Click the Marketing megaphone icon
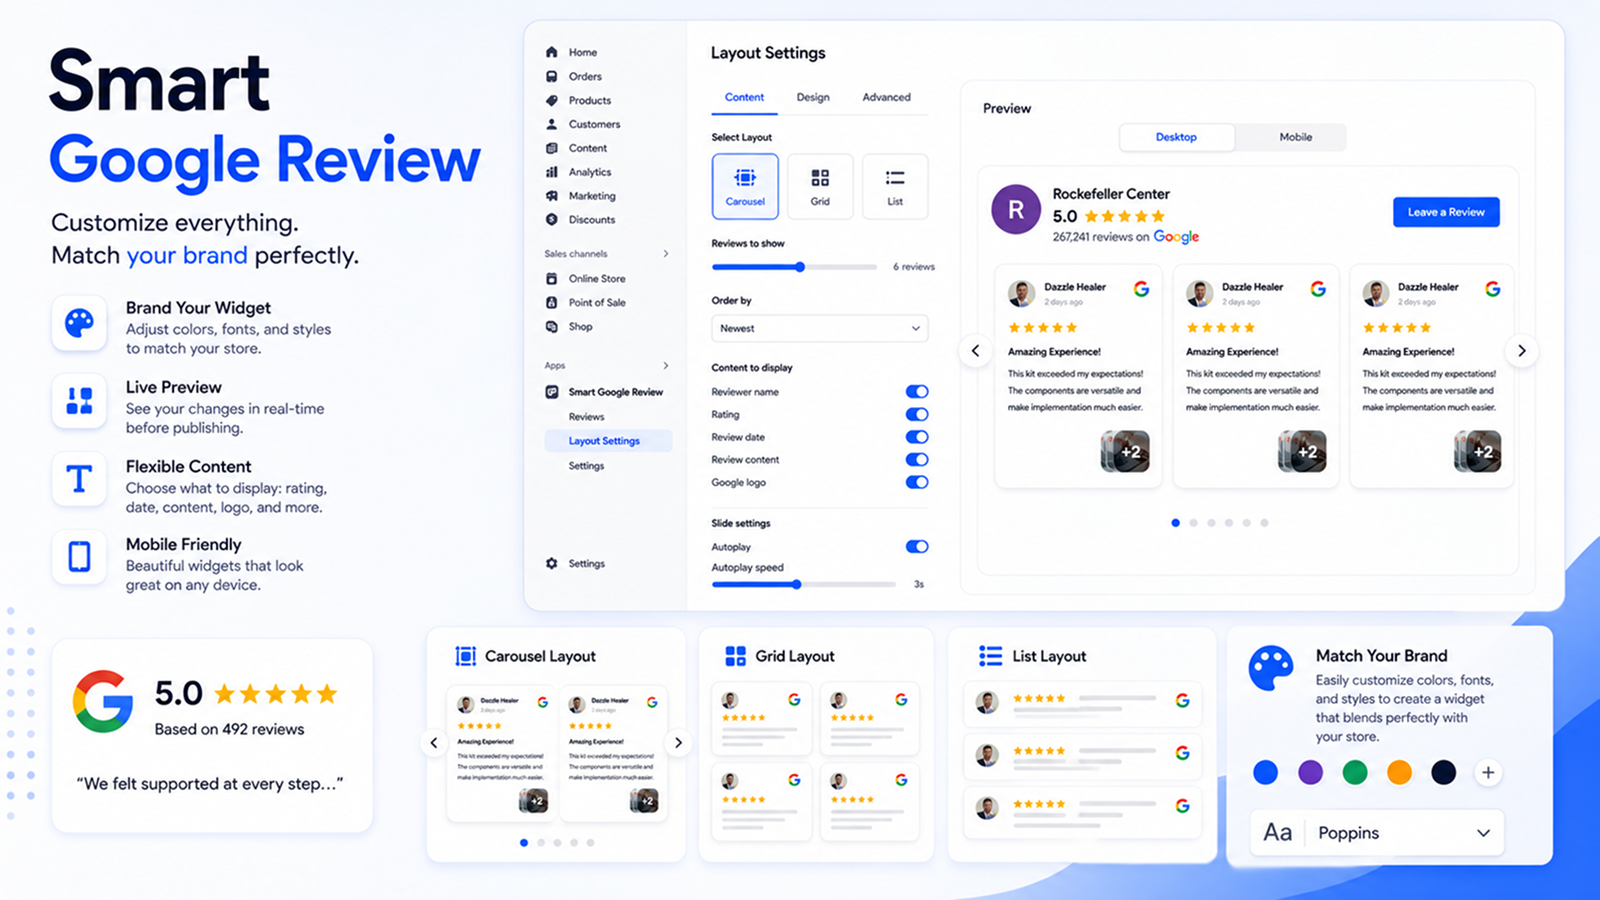Screen dimensions: 1600x900 pos(551,196)
